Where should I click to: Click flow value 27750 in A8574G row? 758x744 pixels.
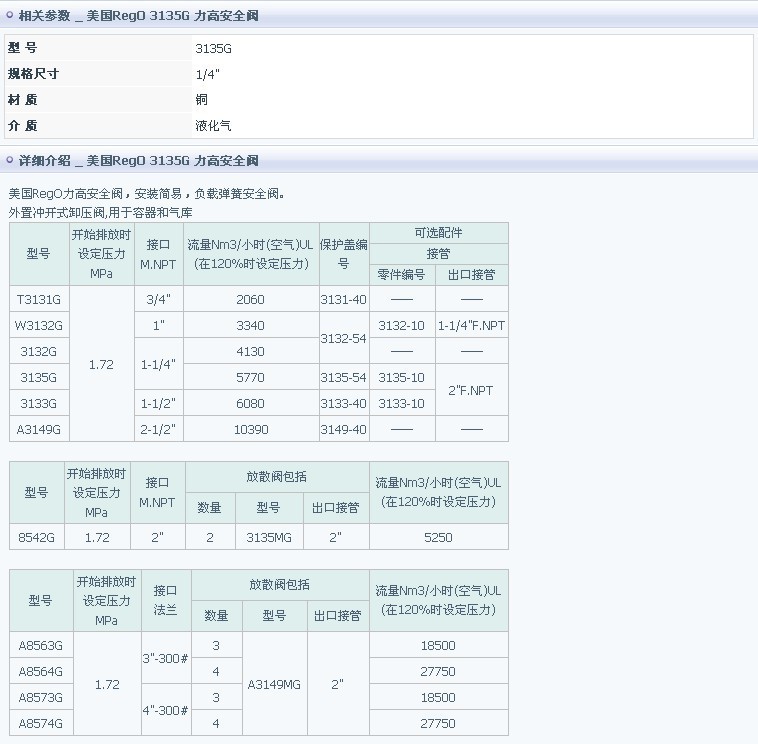point(438,723)
